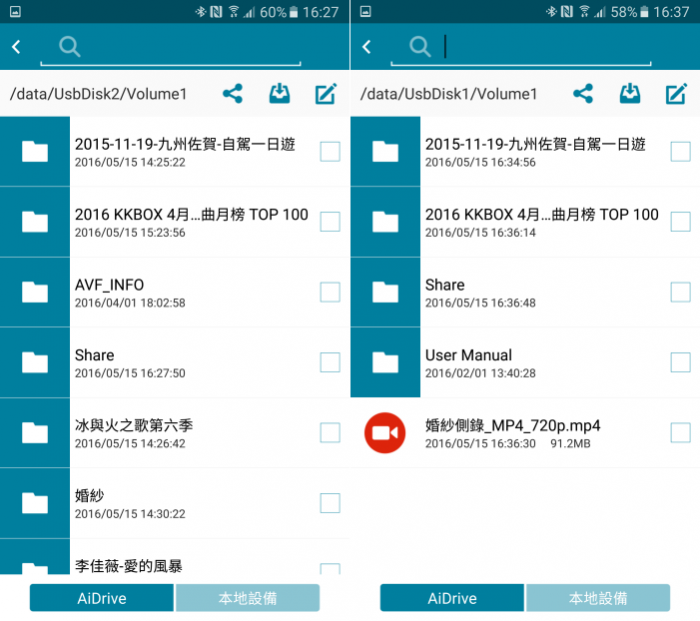Tap the image notification icon in the left status bar
This screenshot has width=700, height=621.
pos(15,12)
